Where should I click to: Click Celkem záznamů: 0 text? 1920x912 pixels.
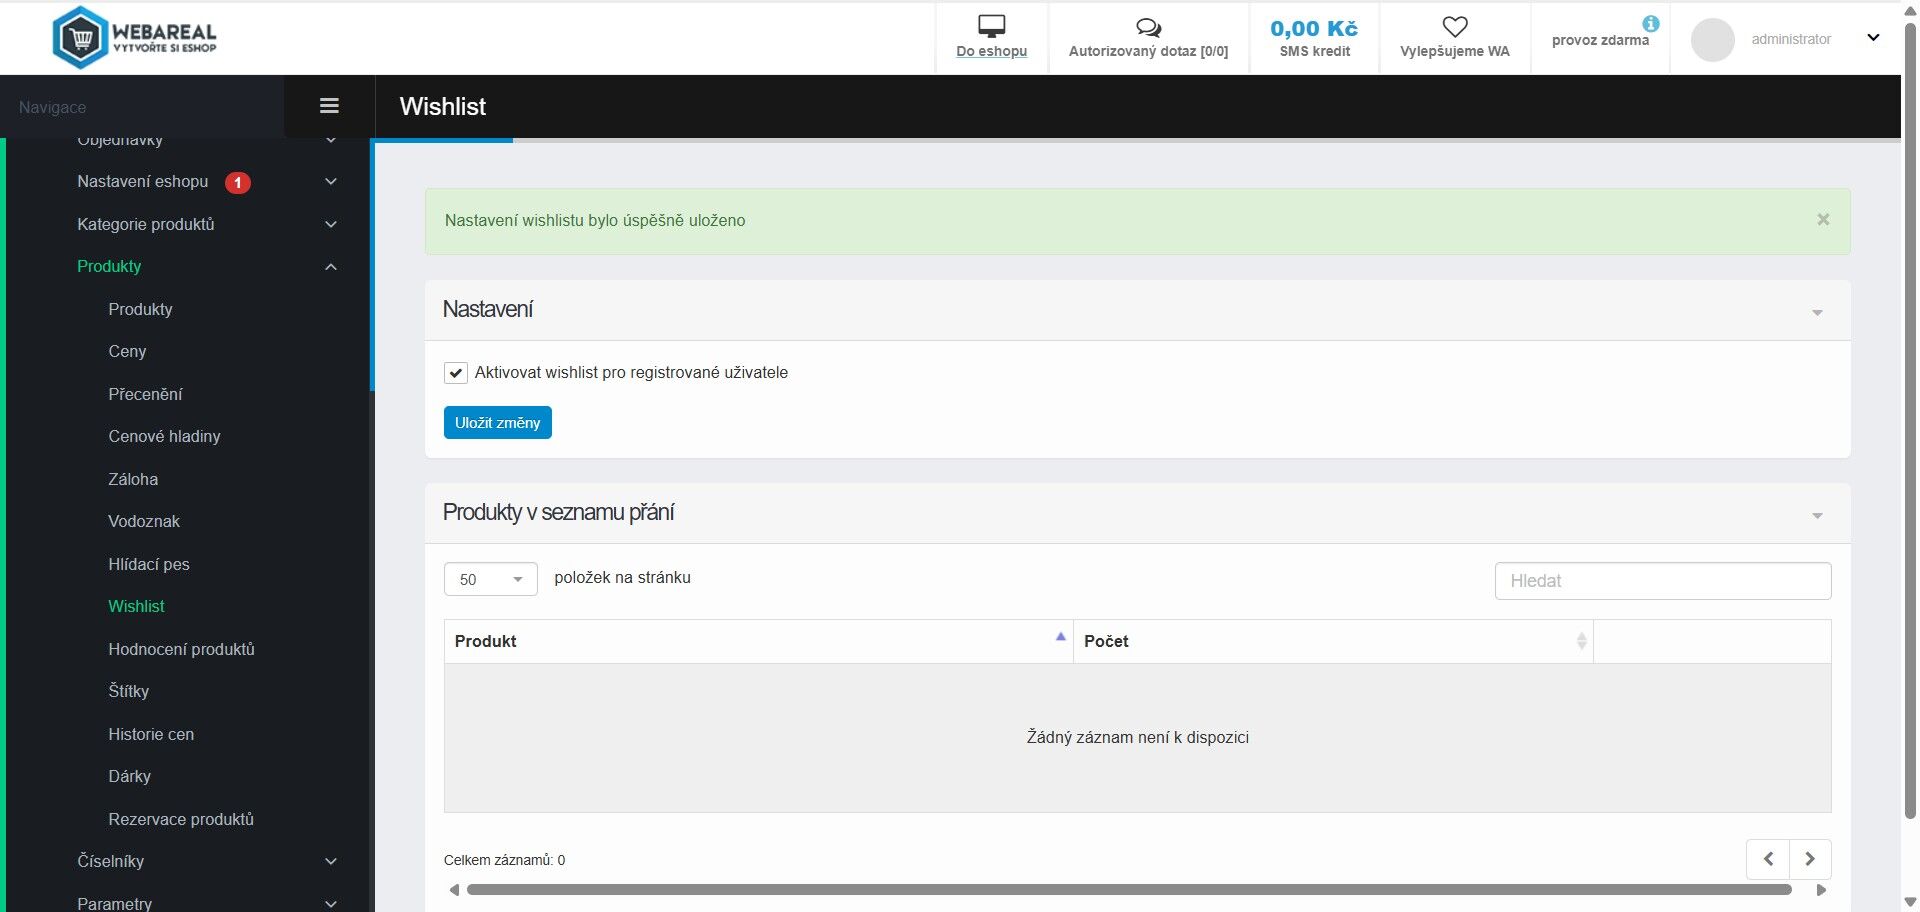[x=504, y=860]
